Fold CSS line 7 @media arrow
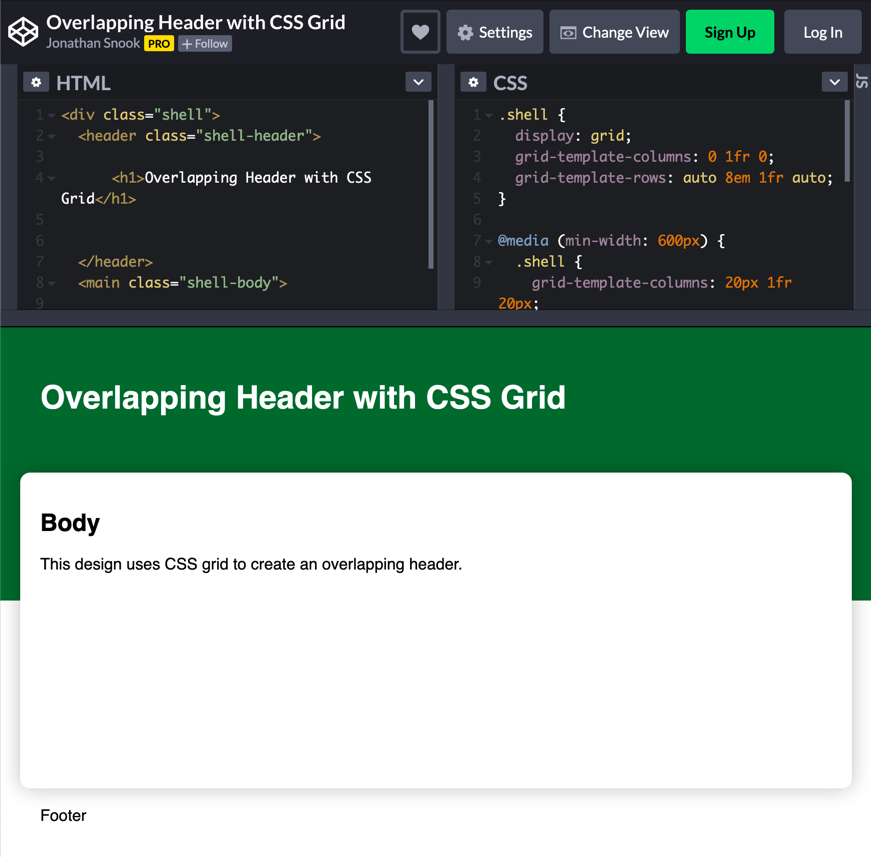Viewport: 871px width, 857px height. point(489,242)
